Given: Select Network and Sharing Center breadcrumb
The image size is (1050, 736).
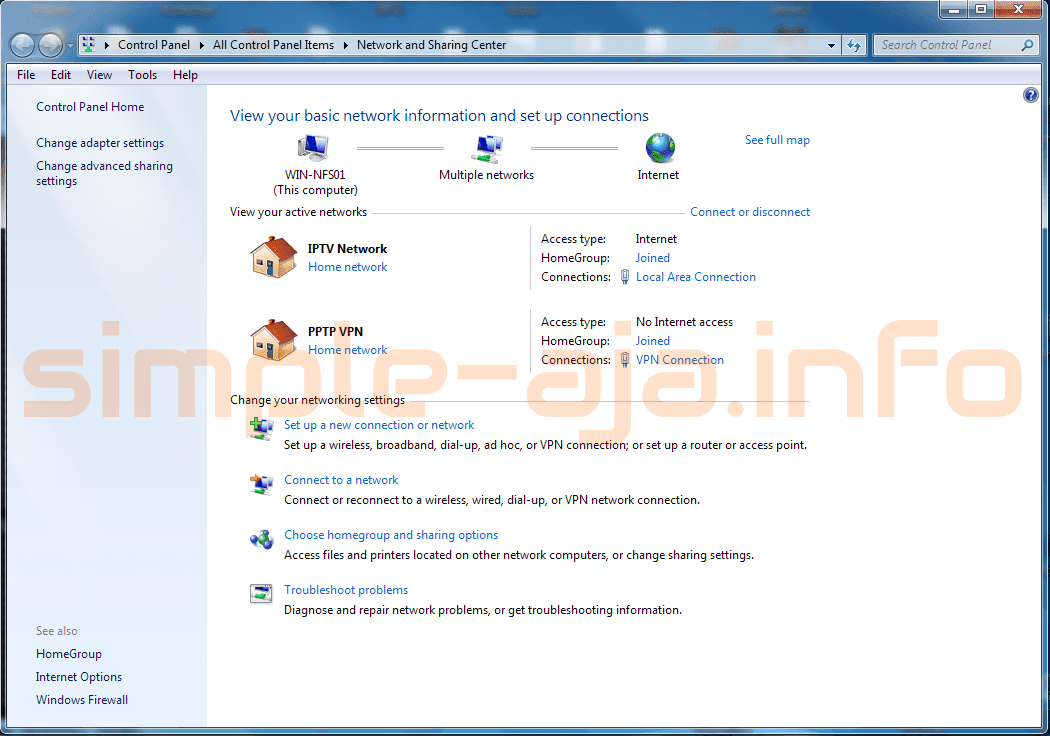Looking at the screenshot, I should tap(431, 45).
